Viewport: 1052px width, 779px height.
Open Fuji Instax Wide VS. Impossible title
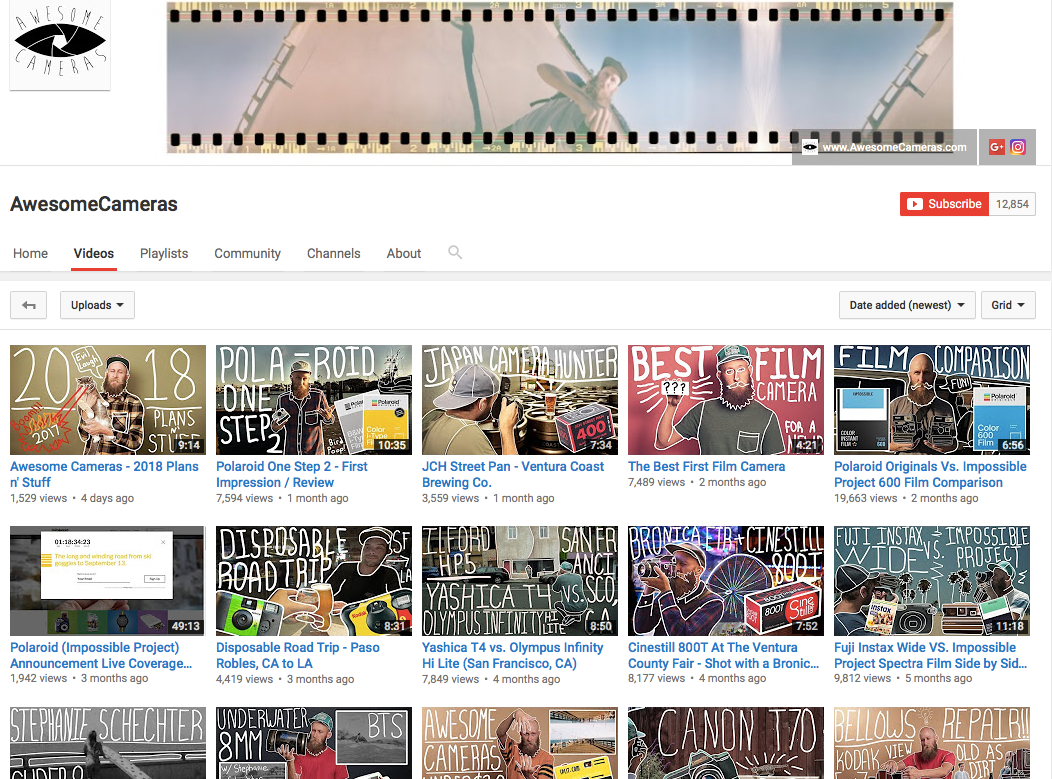(931, 656)
